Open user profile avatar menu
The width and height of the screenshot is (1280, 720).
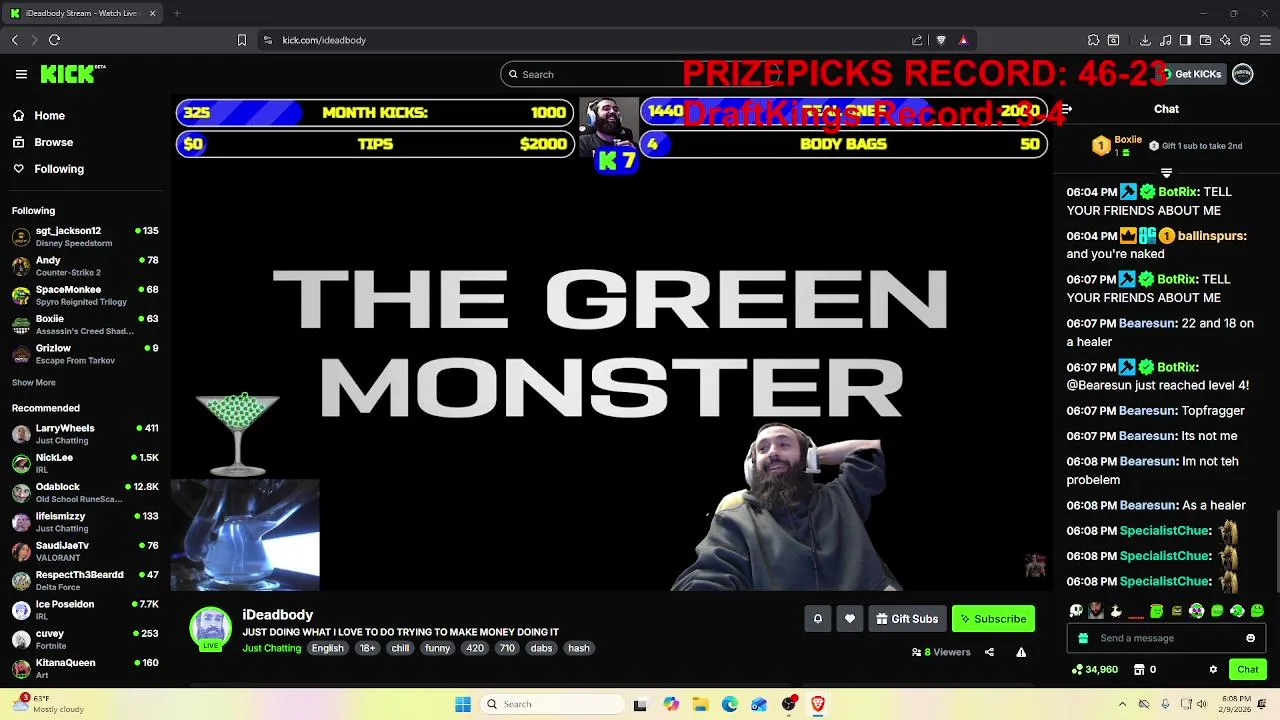pyautogui.click(x=1243, y=74)
